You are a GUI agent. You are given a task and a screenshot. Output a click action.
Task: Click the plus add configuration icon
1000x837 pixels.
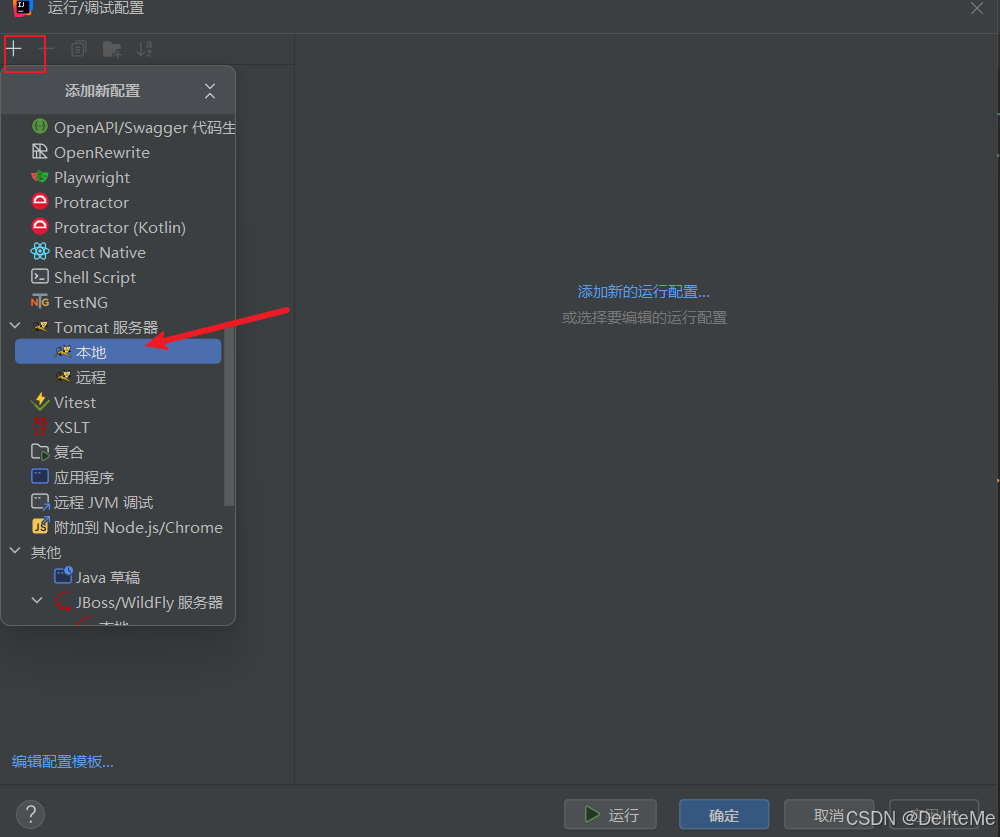[13, 48]
